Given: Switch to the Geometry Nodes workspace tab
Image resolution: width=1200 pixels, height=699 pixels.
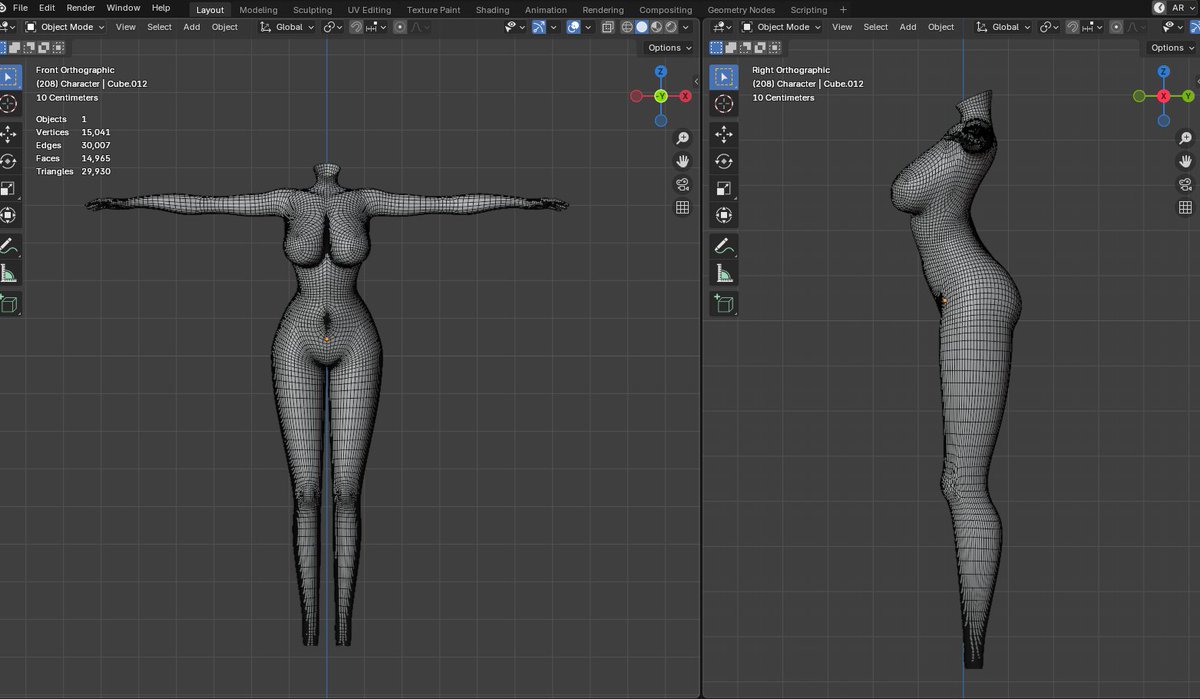Looking at the screenshot, I should coord(741,10).
